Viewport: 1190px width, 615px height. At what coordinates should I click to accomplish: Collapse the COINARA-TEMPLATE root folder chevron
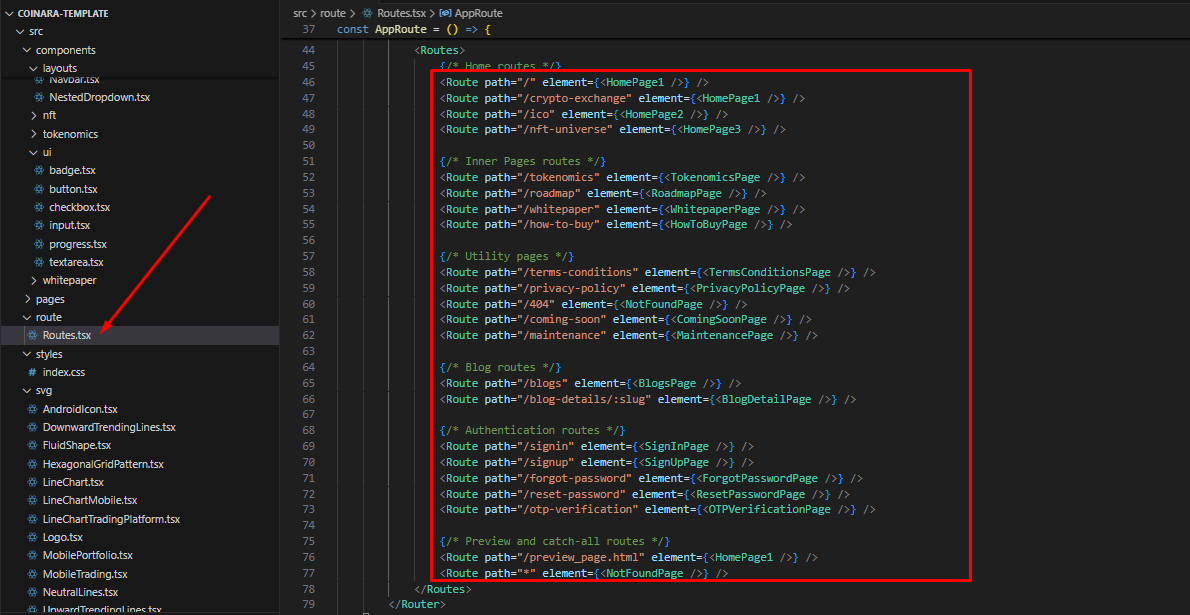point(8,14)
